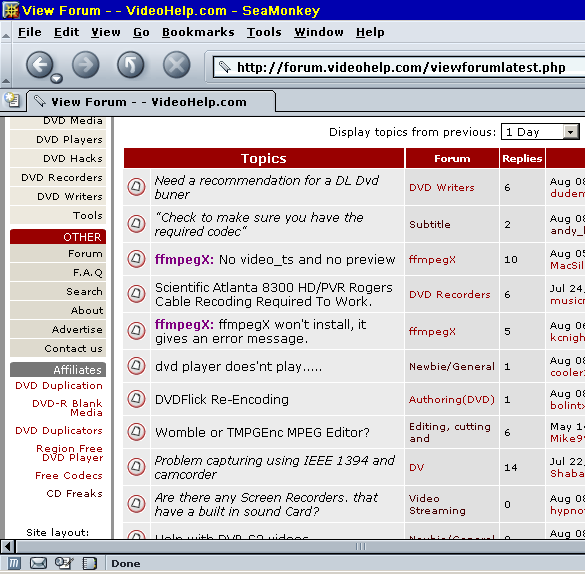
Task: Click the scroll-left arrow of horizontal scrollbar
Action: pos(7,547)
